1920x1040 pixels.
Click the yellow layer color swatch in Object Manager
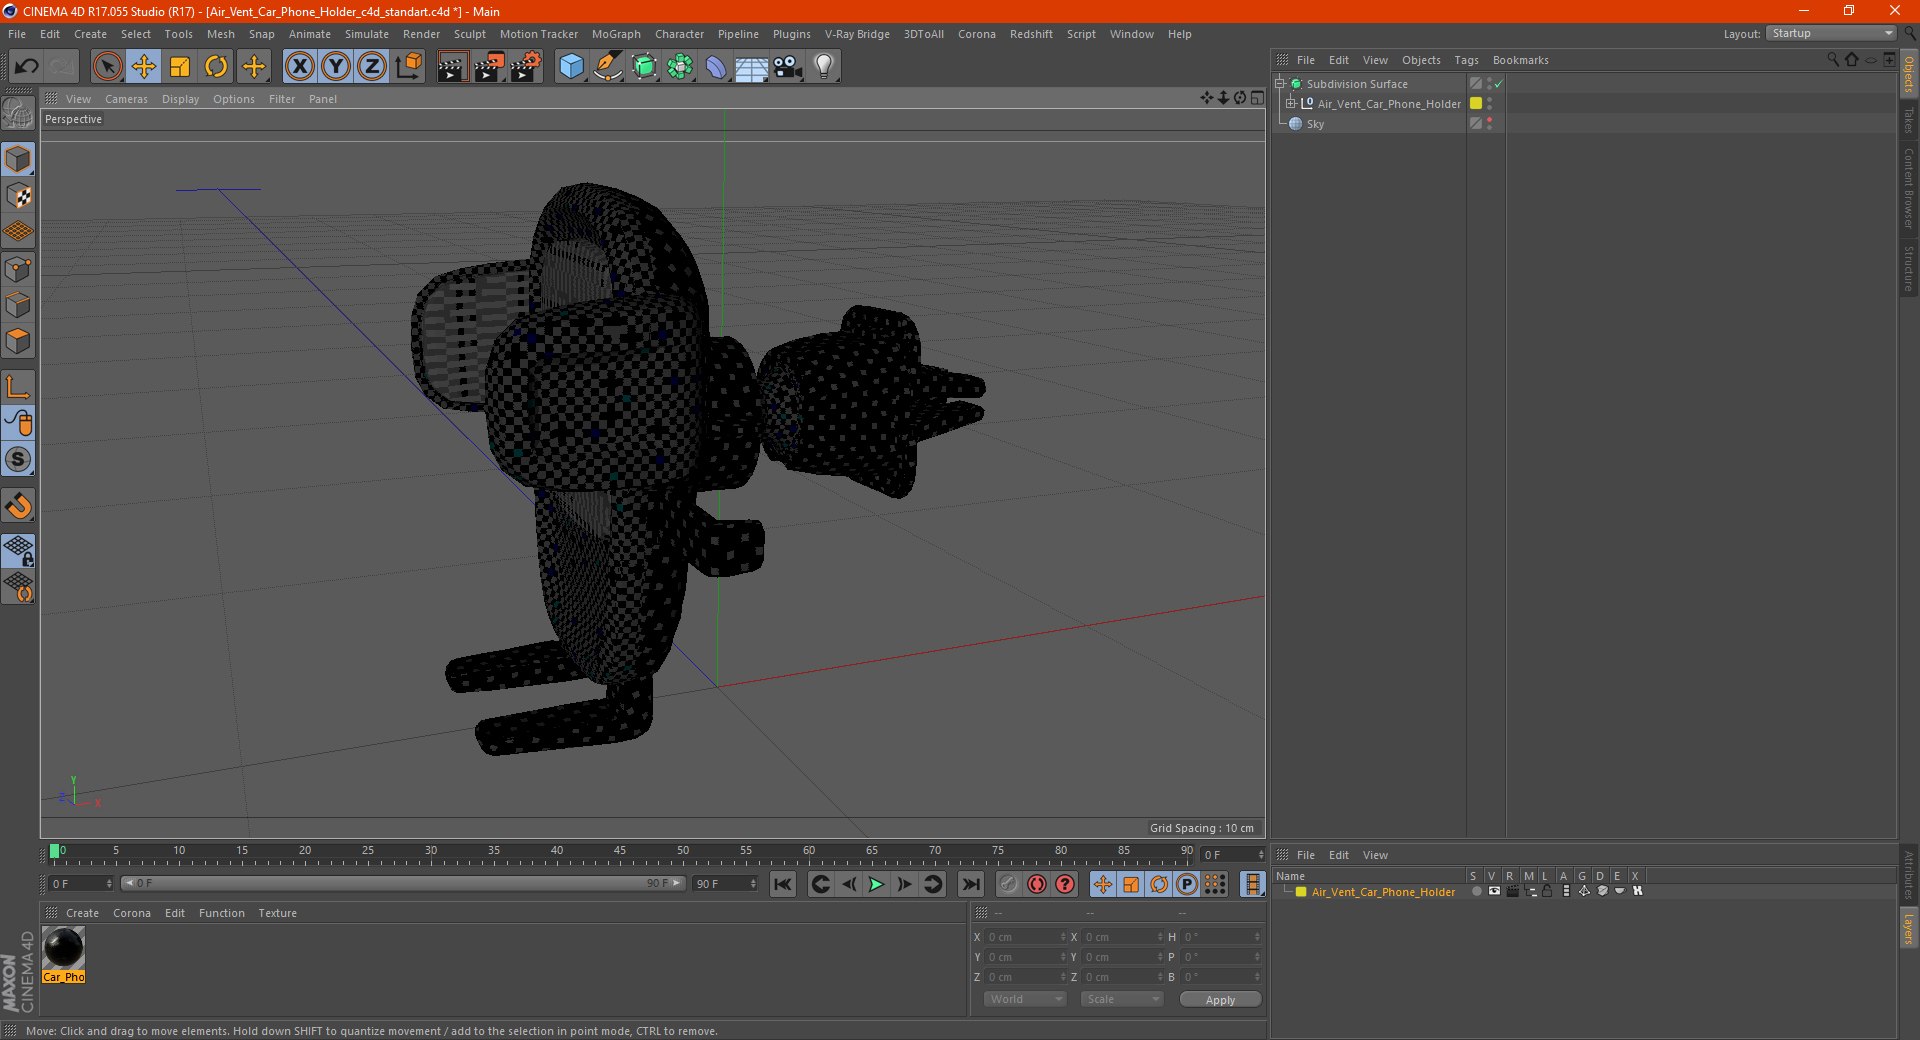pyautogui.click(x=1476, y=103)
